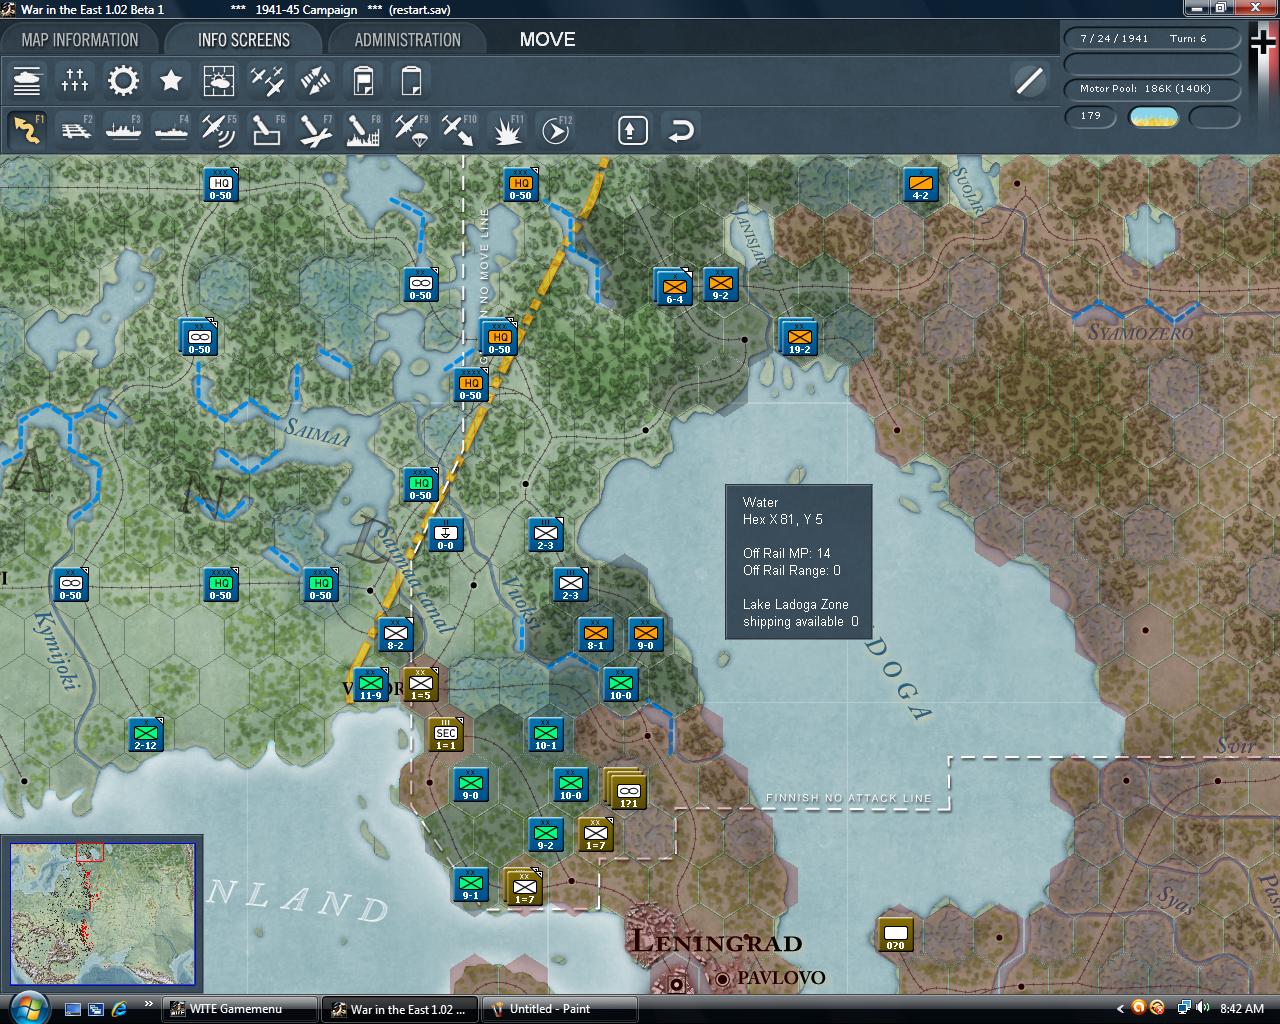Select F7 bomb airfield mode
The width and height of the screenshot is (1280, 1024).
point(315,130)
